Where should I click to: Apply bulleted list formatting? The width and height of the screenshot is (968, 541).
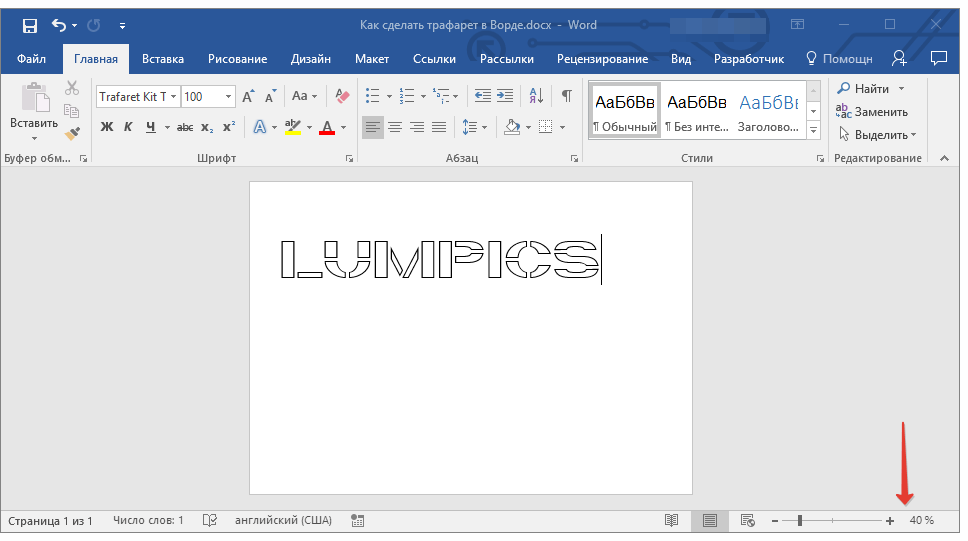click(373, 96)
